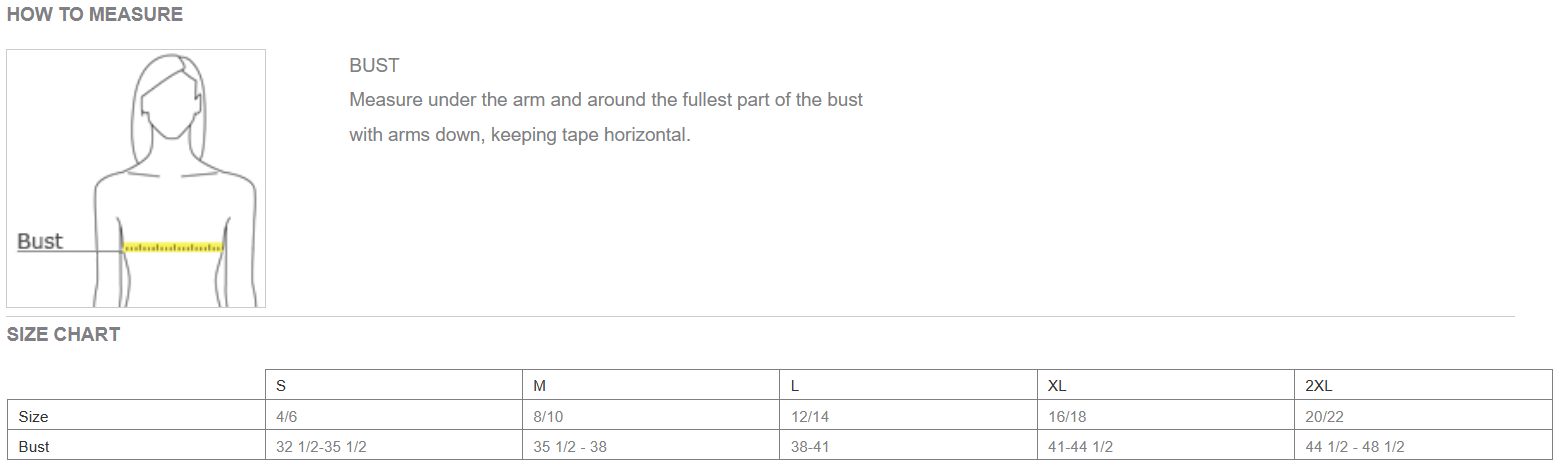The width and height of the screenshot is (1567, 465).
Task: Click the Bust label inside the illustration
Action: click(x=40, y=241)
